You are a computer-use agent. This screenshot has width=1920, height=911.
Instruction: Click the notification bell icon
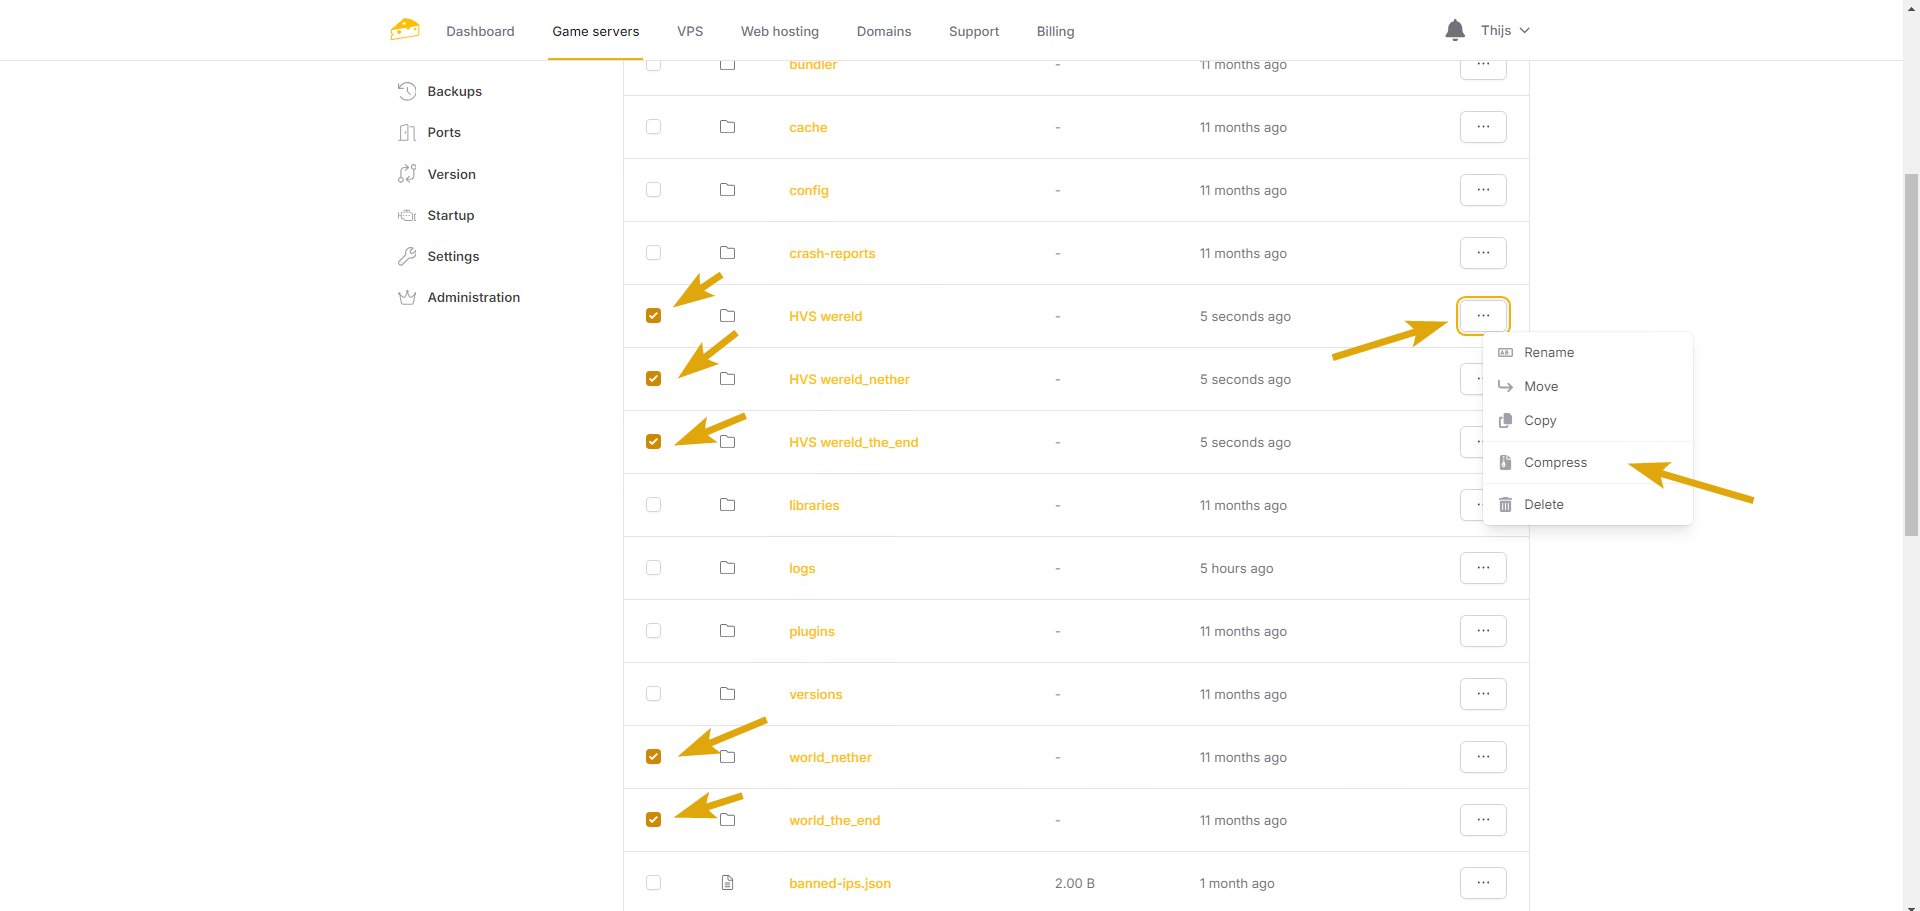pos(1454,31)
